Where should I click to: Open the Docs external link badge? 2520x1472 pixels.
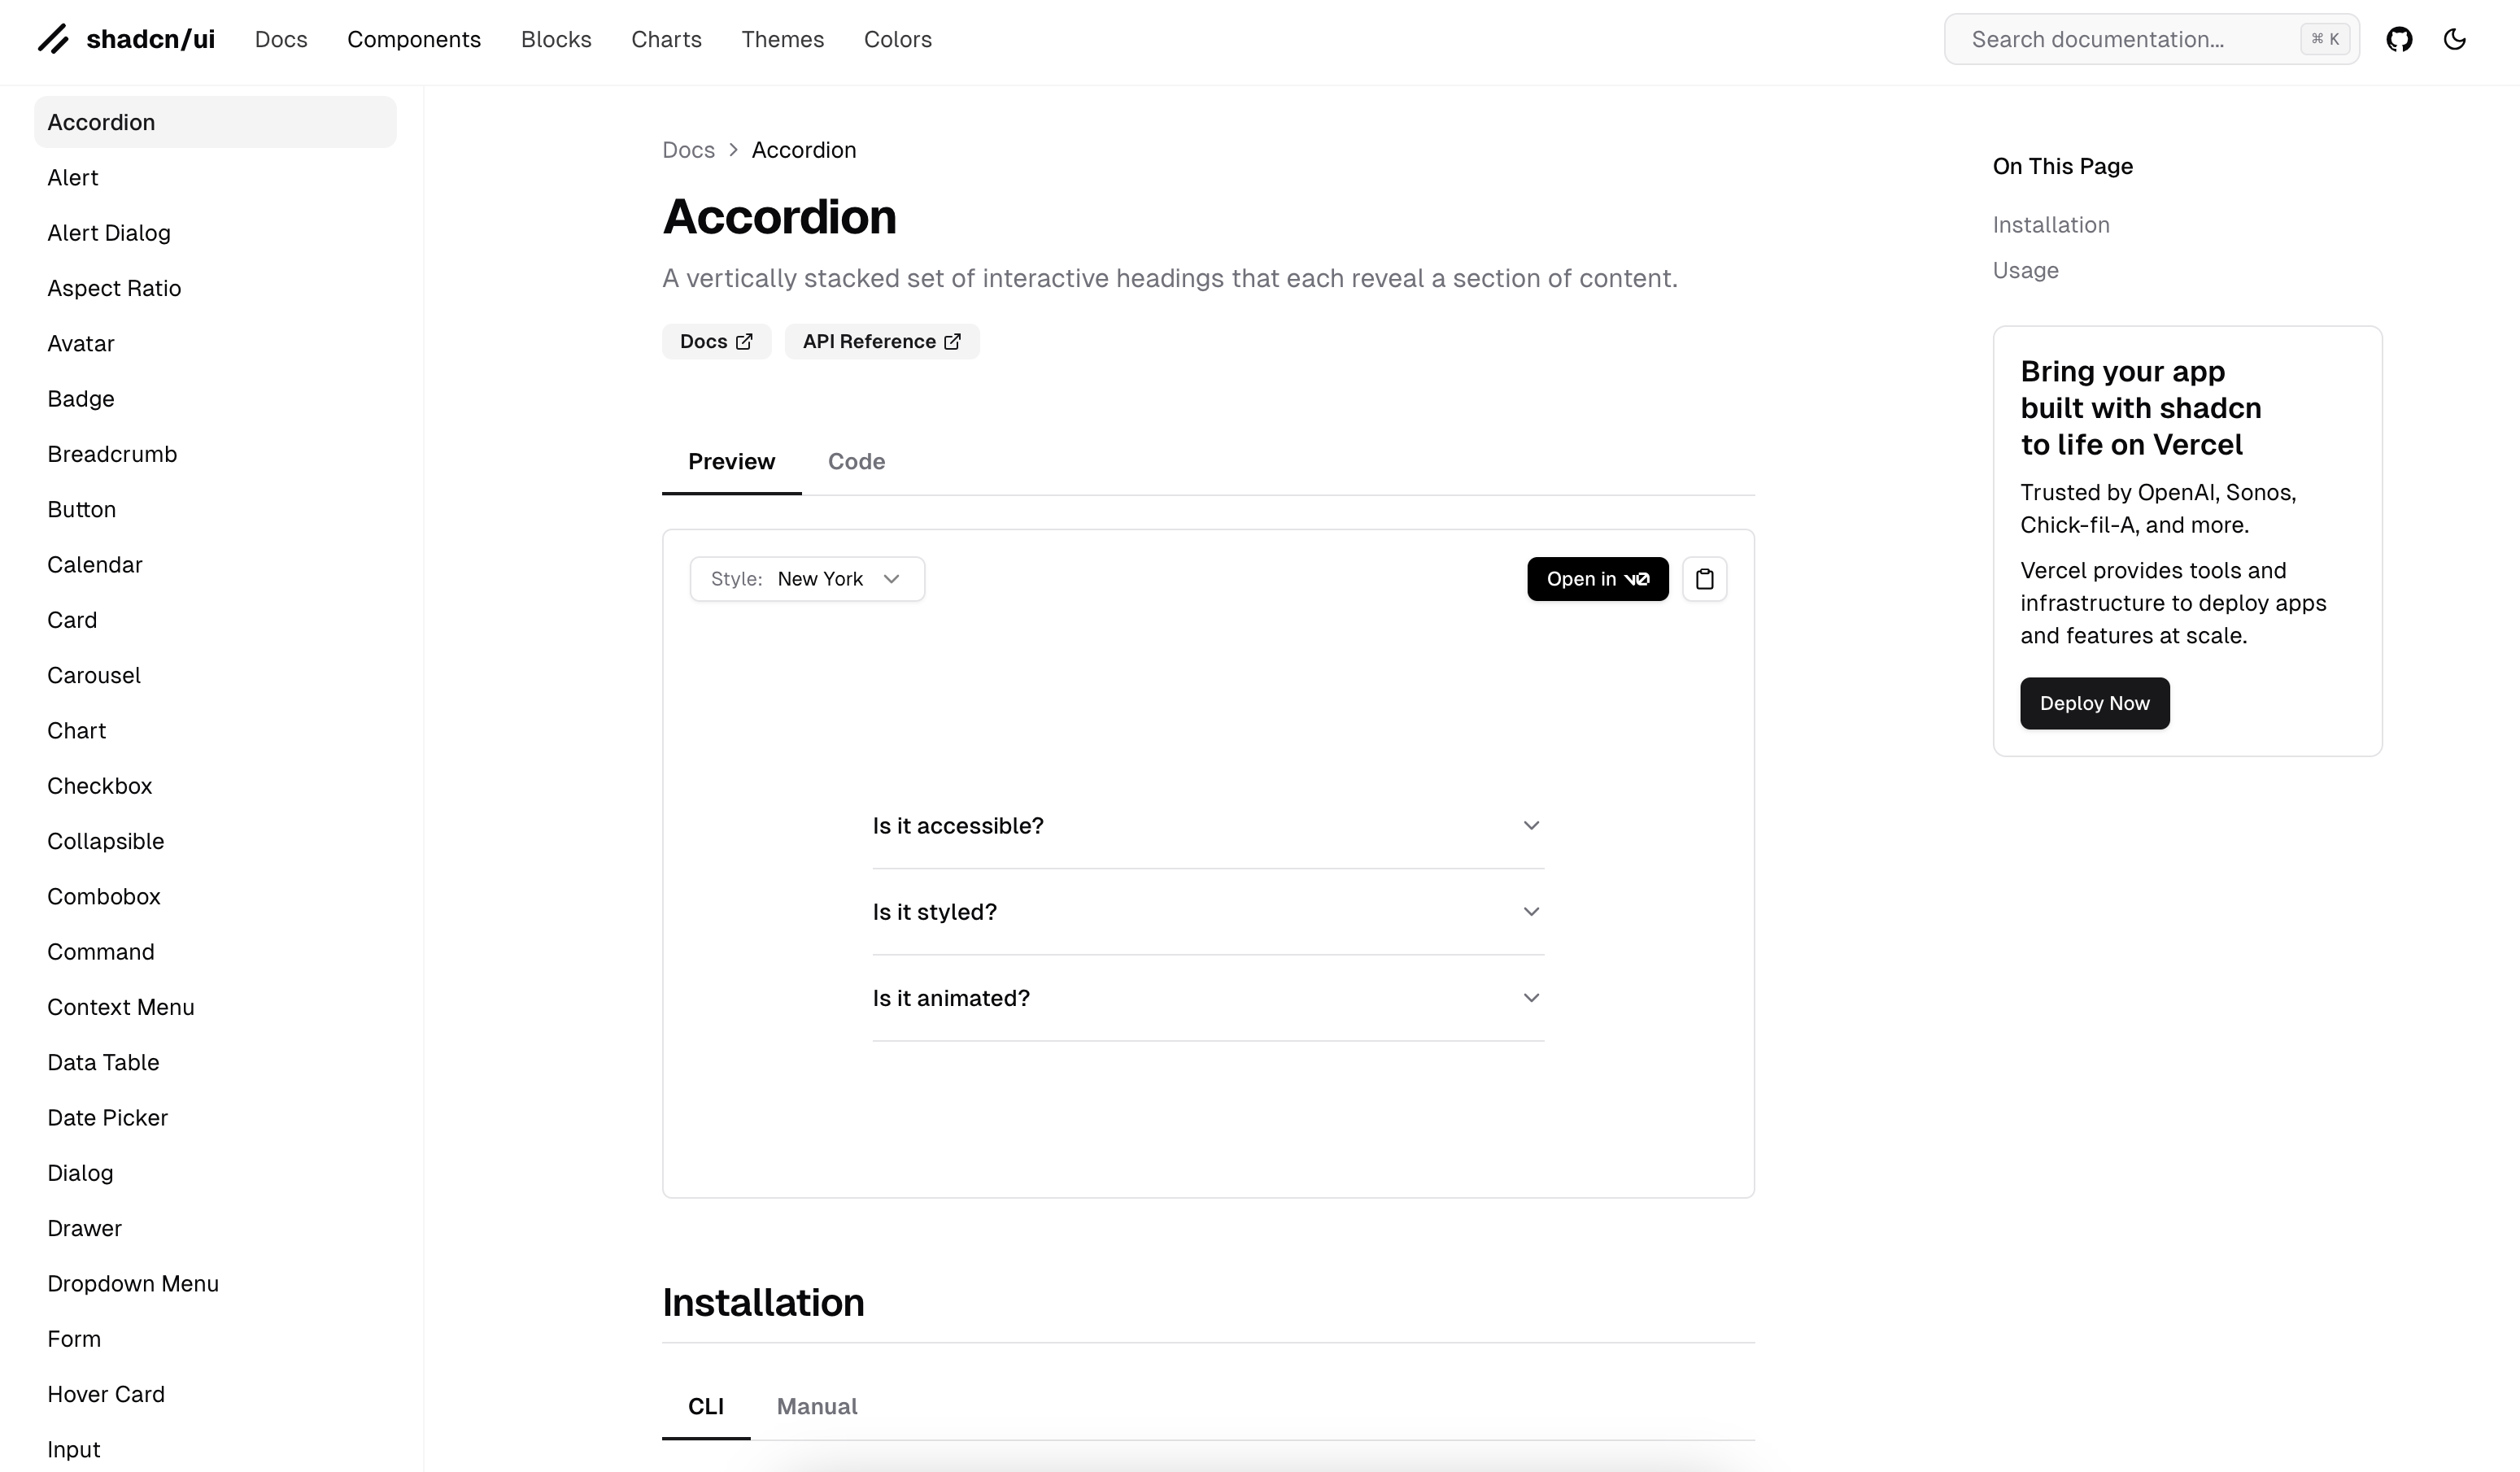pyautogui.click(x=716, y=342)
